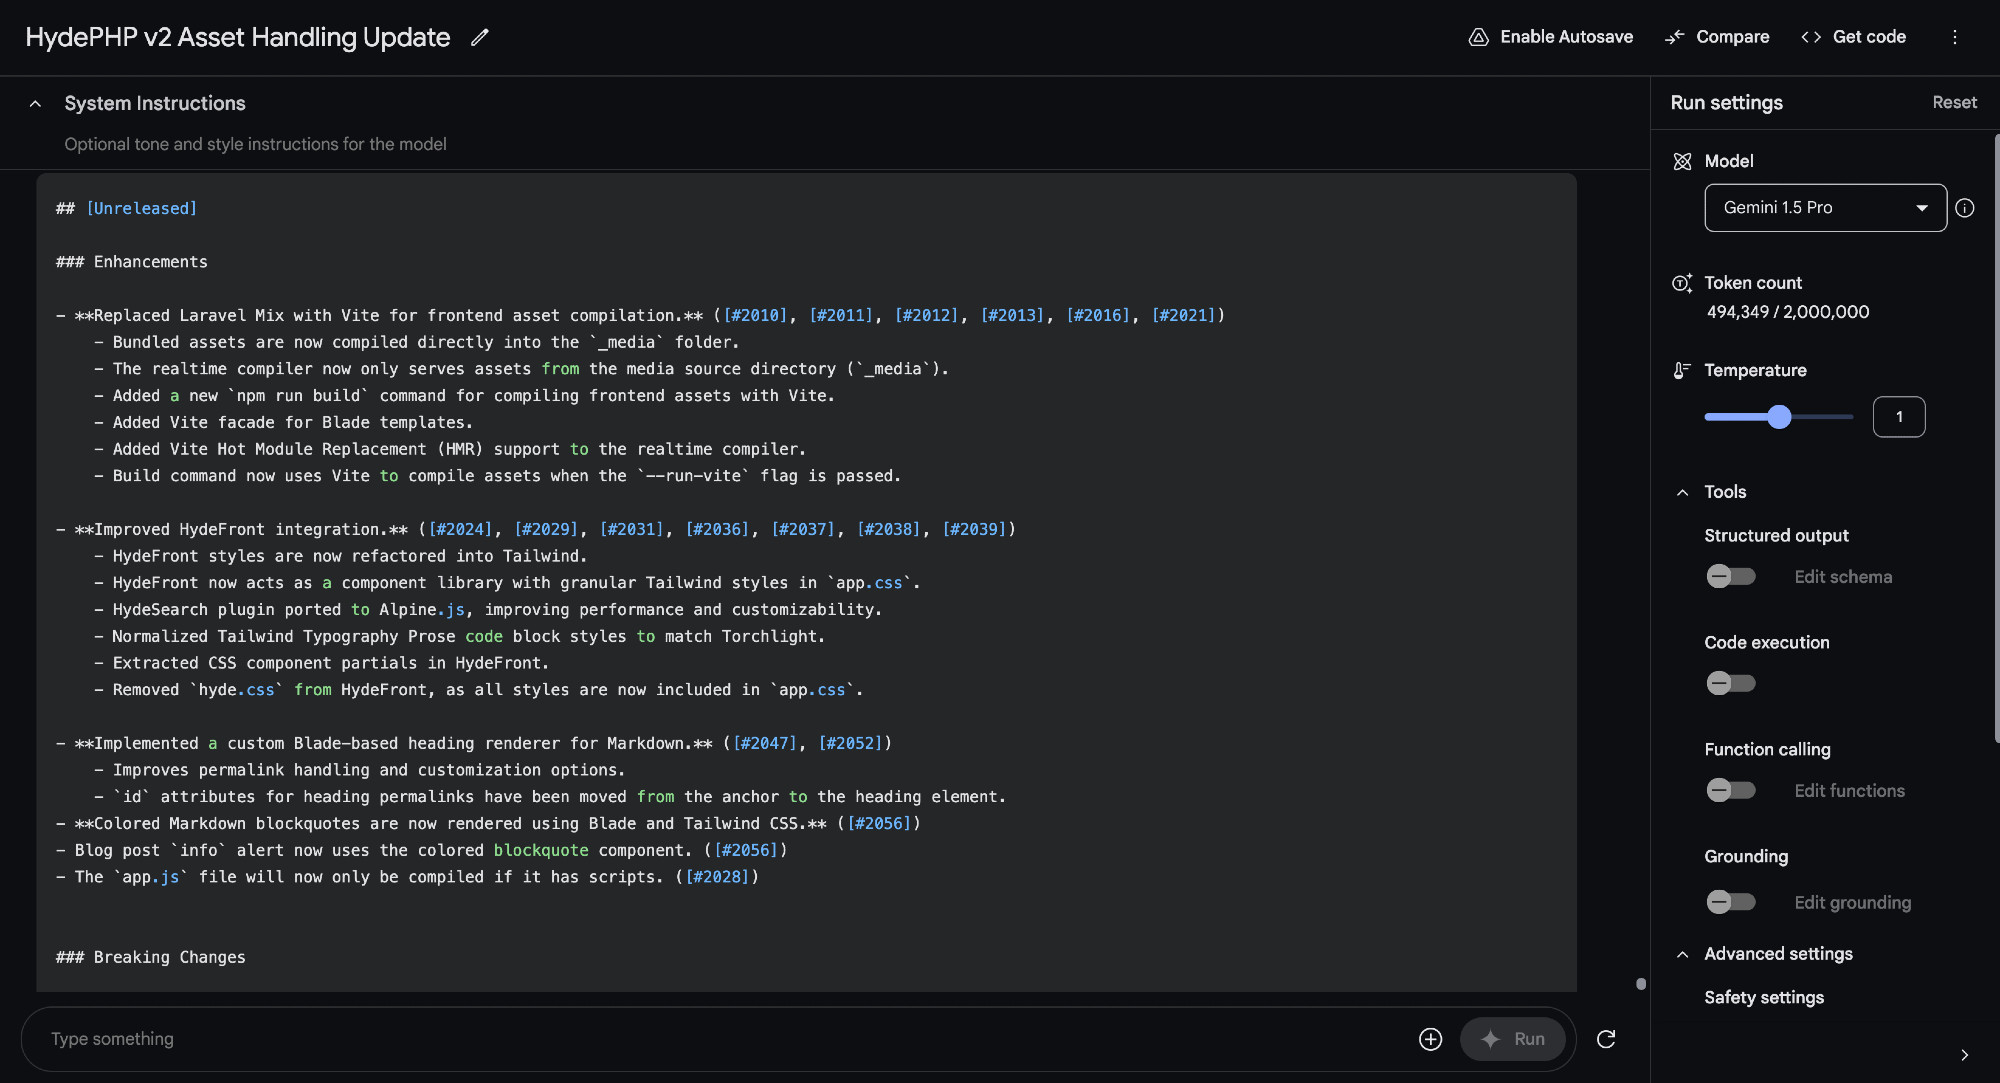Click the Type something prompt input
Viewport: 2000px width, 1083px height.
pos(725,1039)
